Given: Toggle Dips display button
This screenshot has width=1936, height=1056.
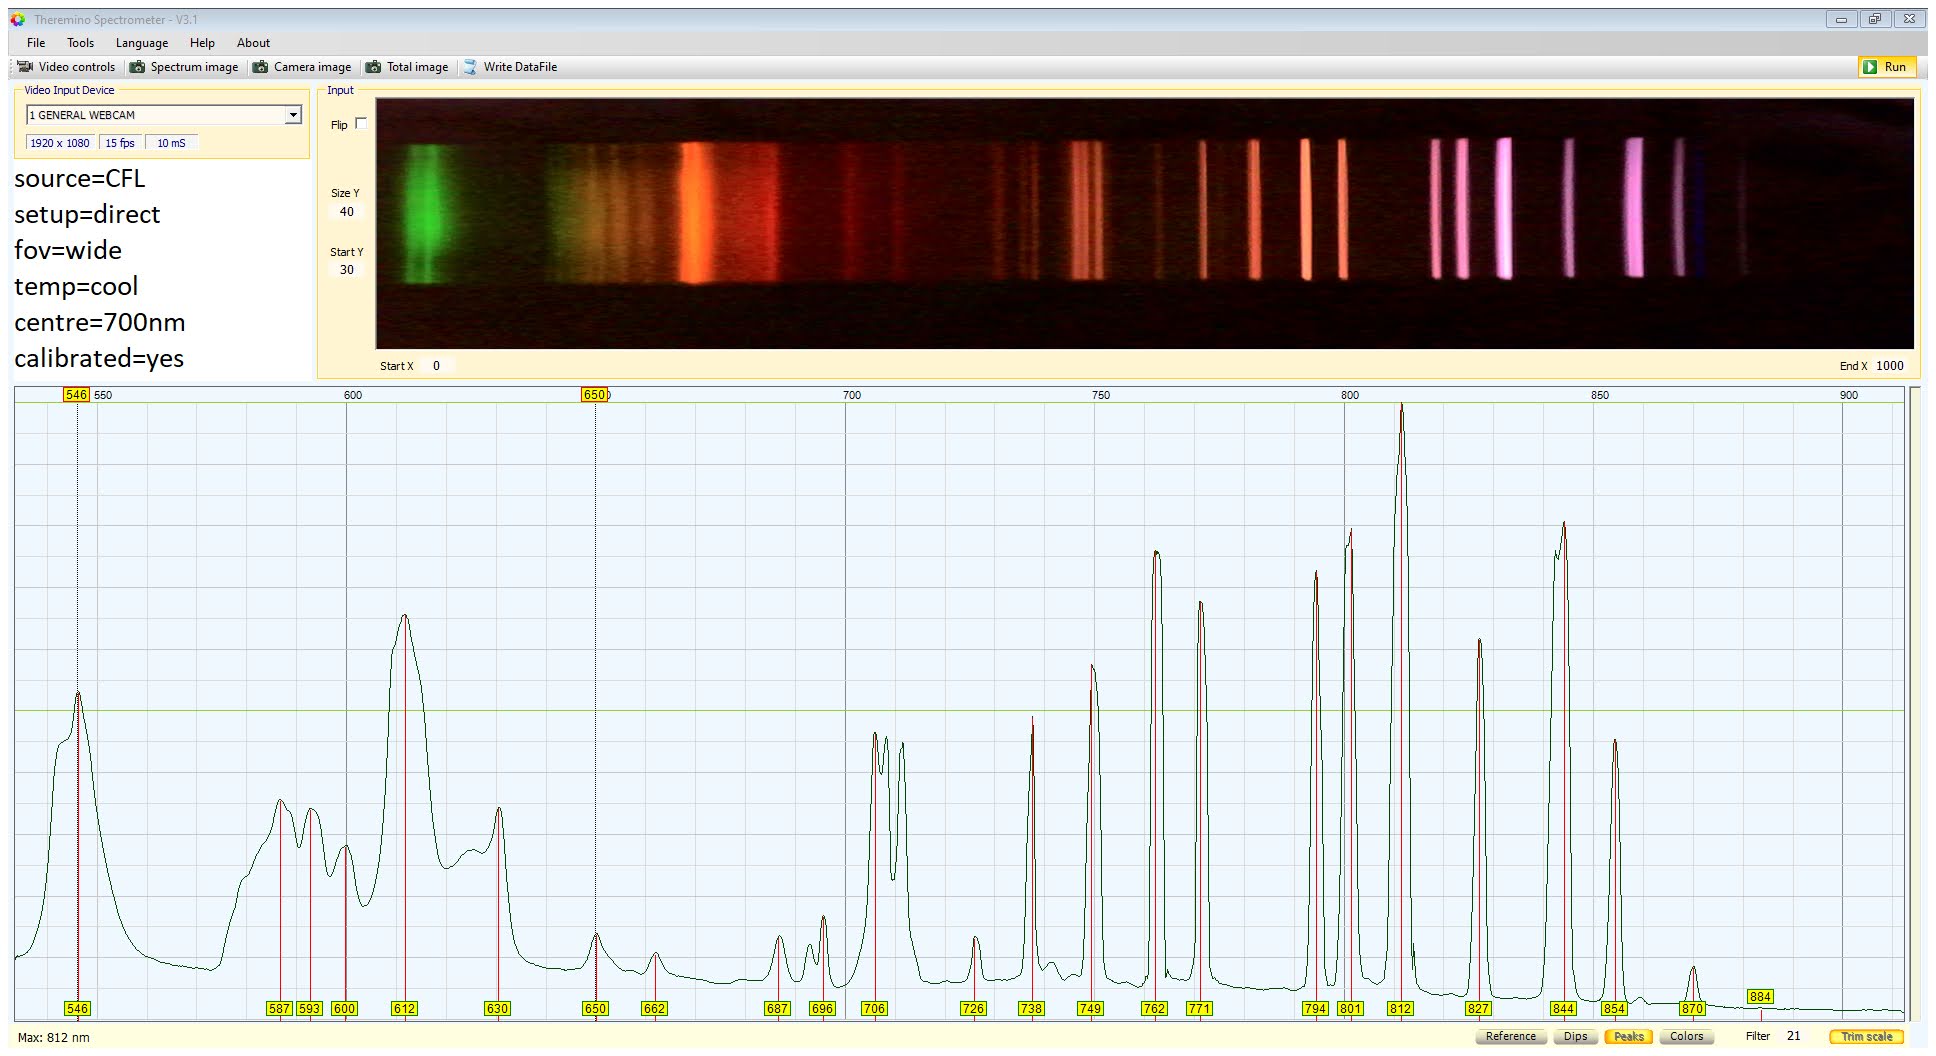Looking at the screenshot, I should (1575, 1036).
